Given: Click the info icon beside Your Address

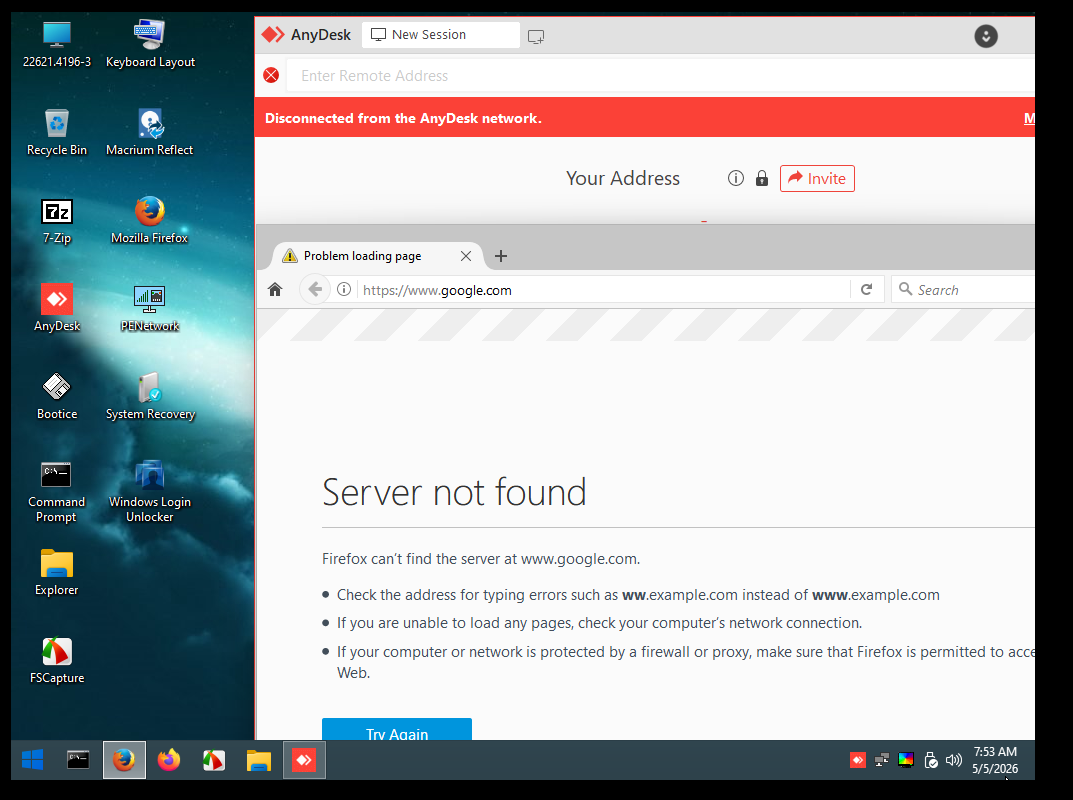Looking at the screenshot, I should pos(736,179).
